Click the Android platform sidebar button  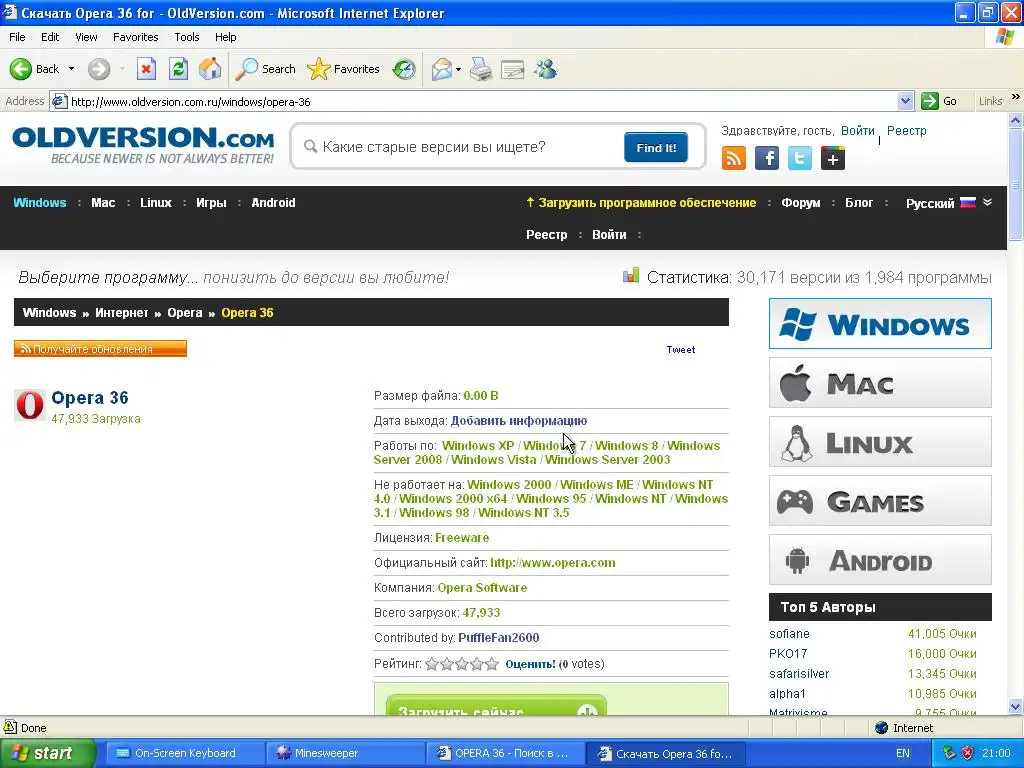coord(880,560)
